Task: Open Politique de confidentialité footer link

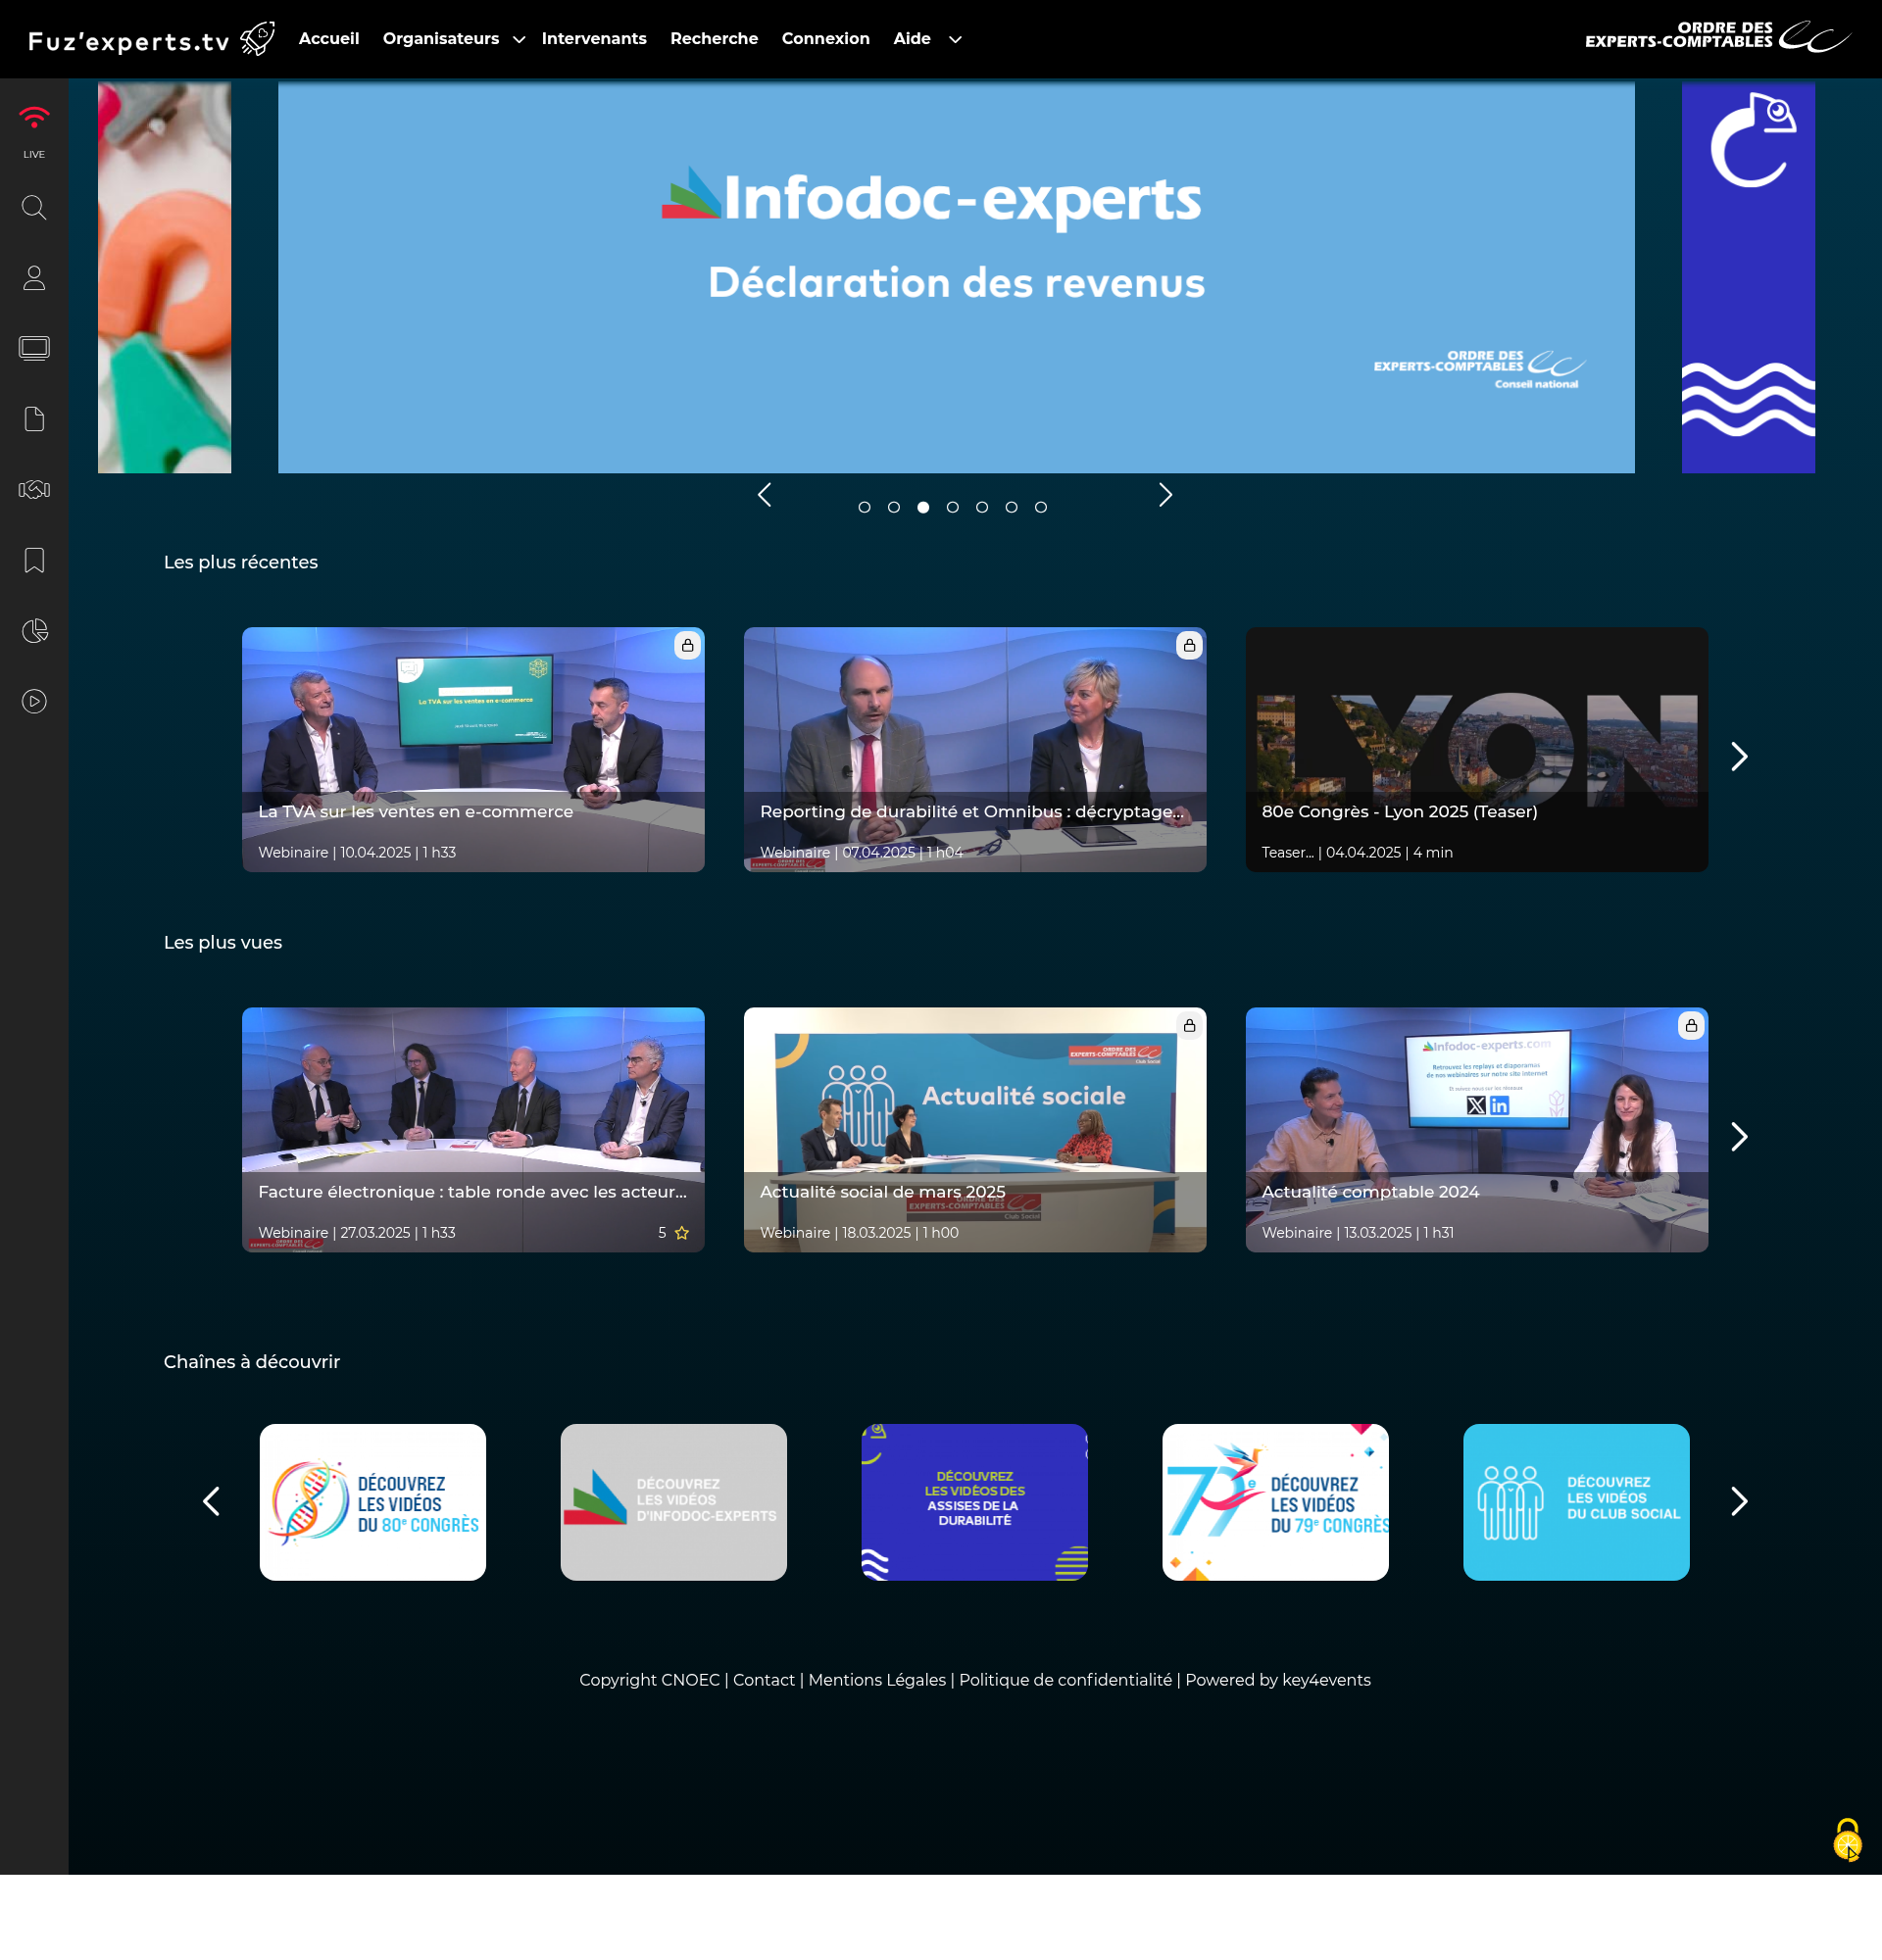Action: (1065, 1680)
